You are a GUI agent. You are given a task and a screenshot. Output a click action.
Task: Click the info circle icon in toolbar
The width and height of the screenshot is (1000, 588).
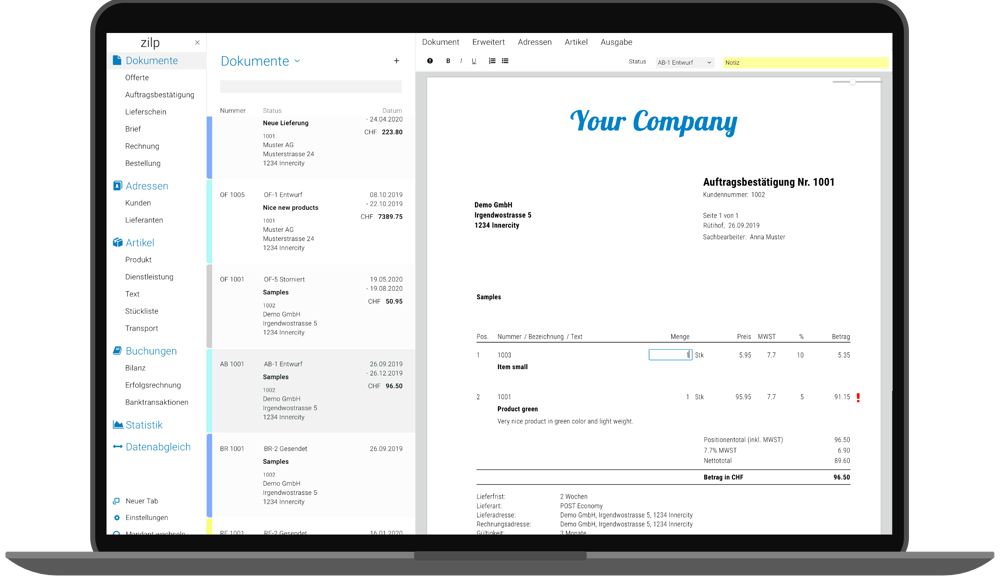[x=430, y=62]
